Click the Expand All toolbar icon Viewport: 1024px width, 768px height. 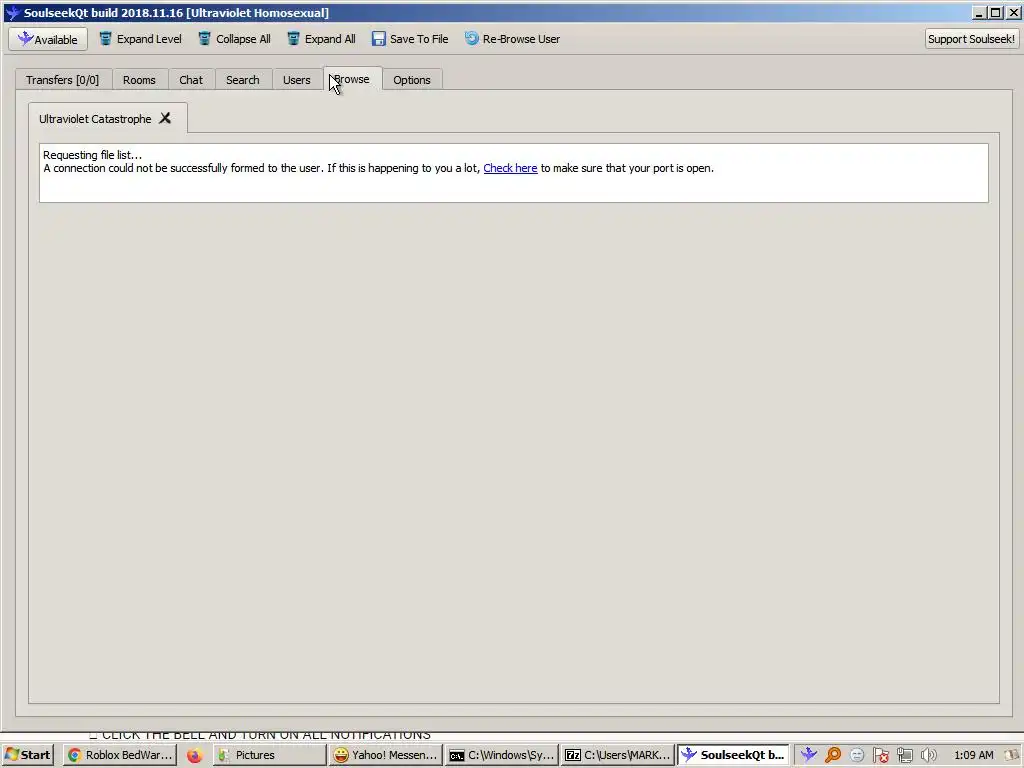(x=293, y=39)
